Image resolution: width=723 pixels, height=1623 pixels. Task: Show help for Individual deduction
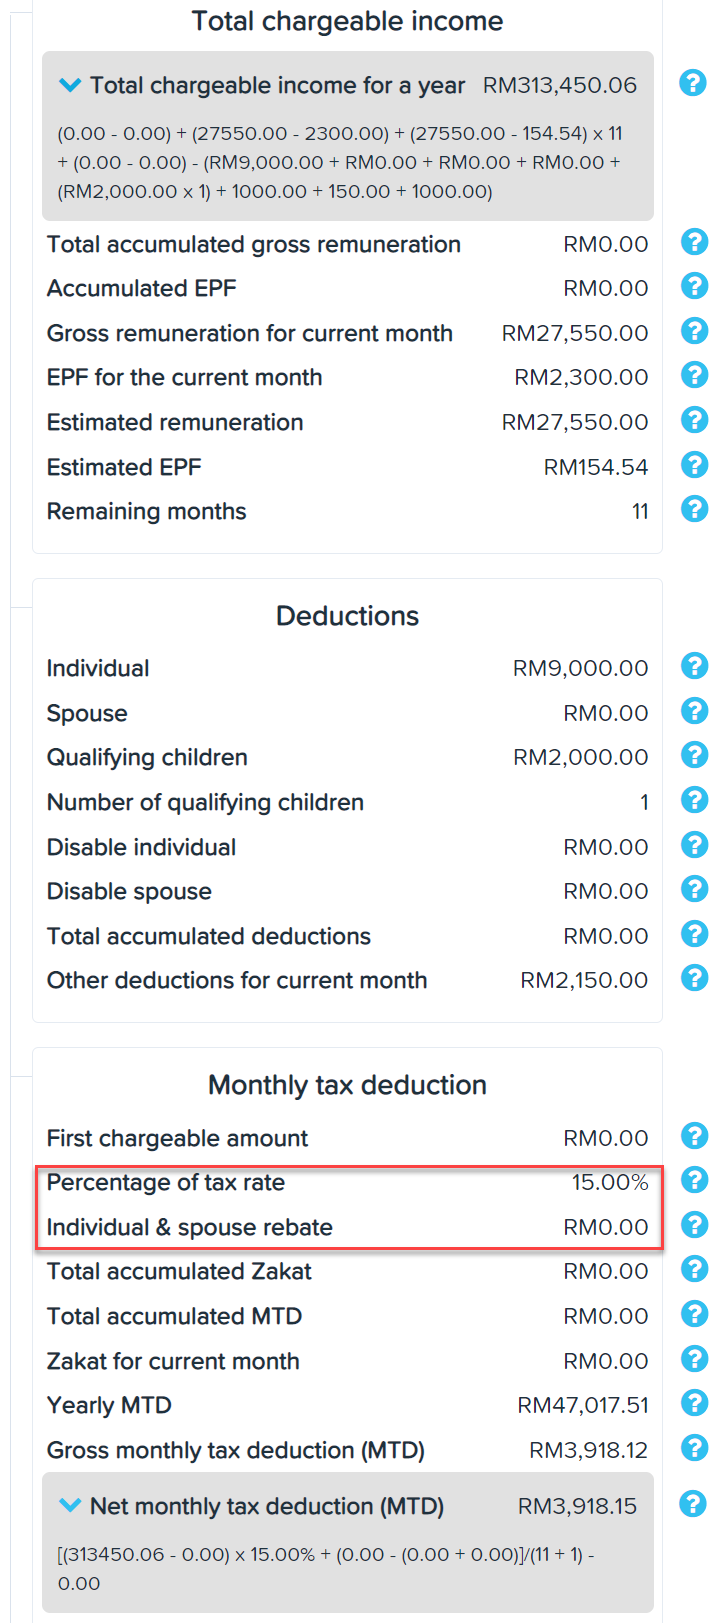(x=694, y=666)
